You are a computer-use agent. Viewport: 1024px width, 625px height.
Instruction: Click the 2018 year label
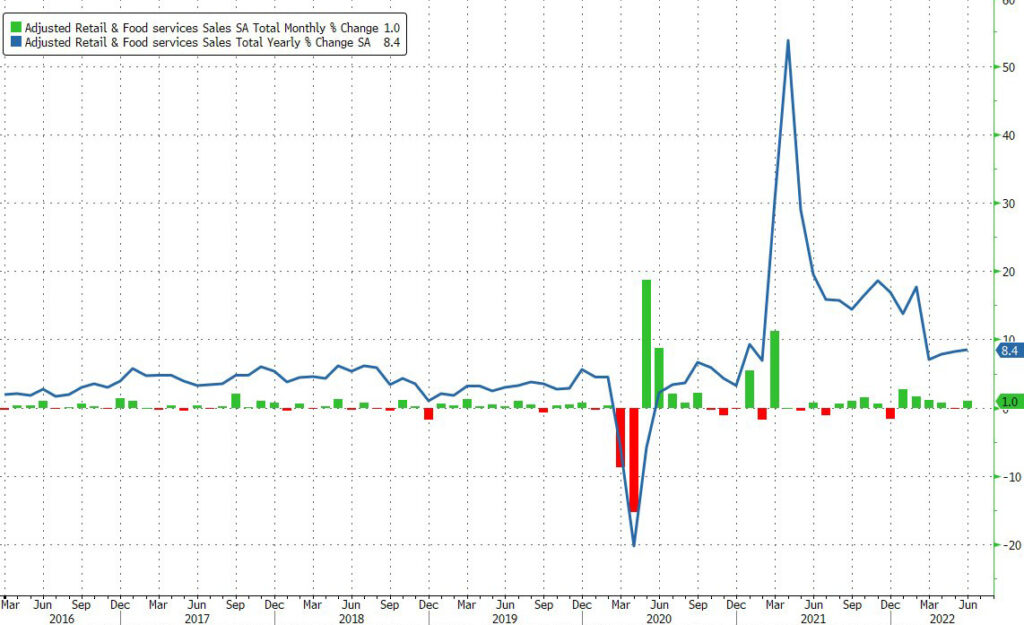(x=351, y=618)
